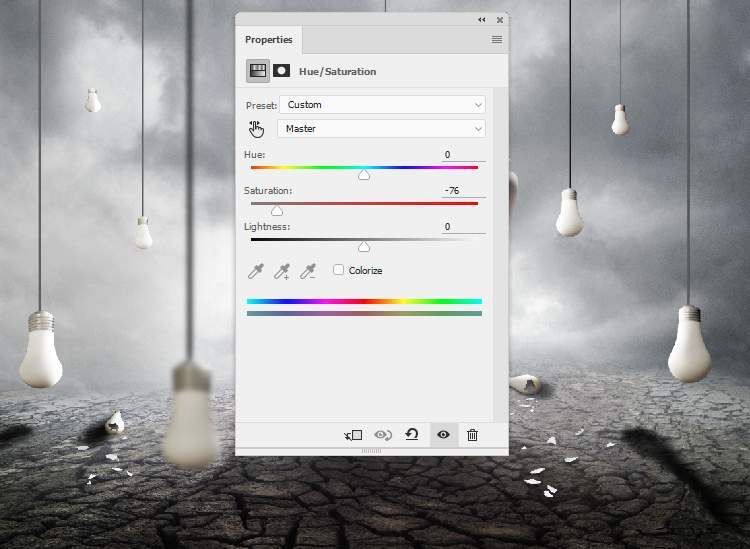Screen dimensions: 750x549
Task: Select the Eyedropper tool
Action: 256,271
